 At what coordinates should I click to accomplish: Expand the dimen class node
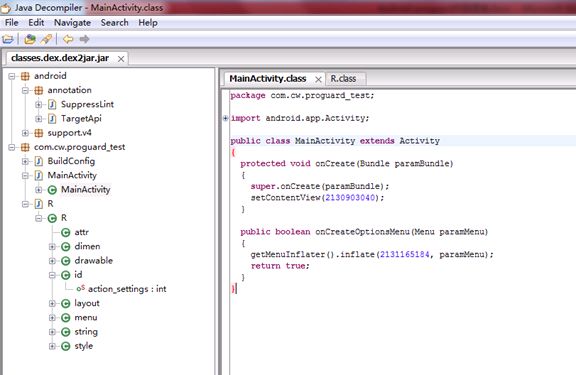point(52,247)
